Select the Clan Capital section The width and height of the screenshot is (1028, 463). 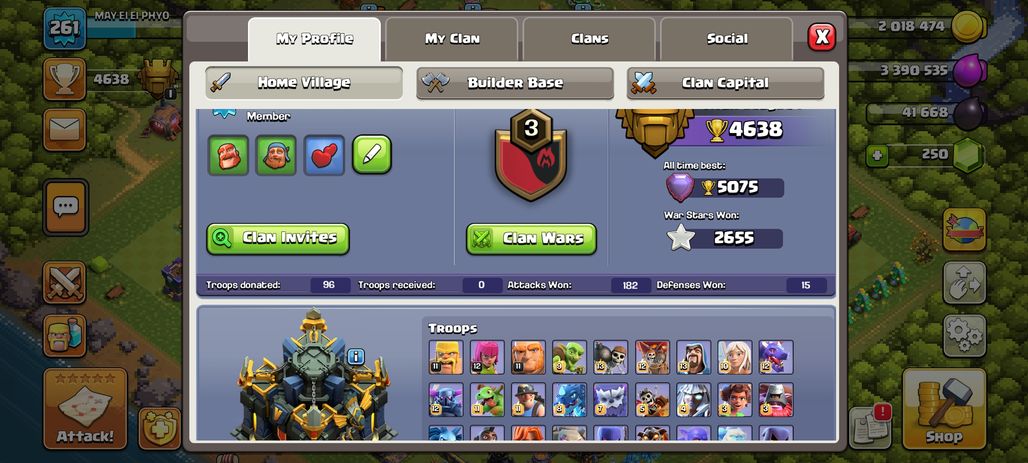[x=725, y=83]
